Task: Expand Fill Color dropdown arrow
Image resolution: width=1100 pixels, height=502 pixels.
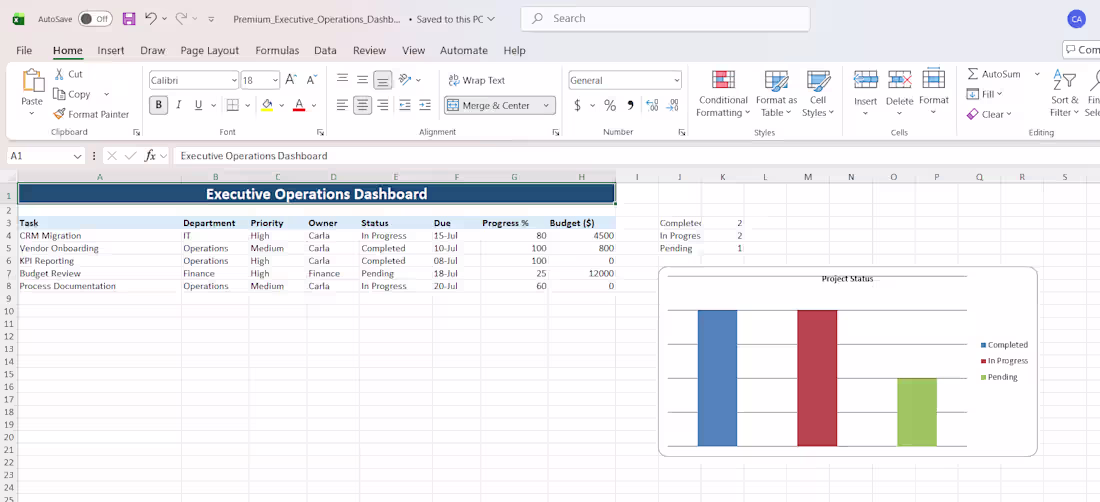Action: tap(281, 105)
